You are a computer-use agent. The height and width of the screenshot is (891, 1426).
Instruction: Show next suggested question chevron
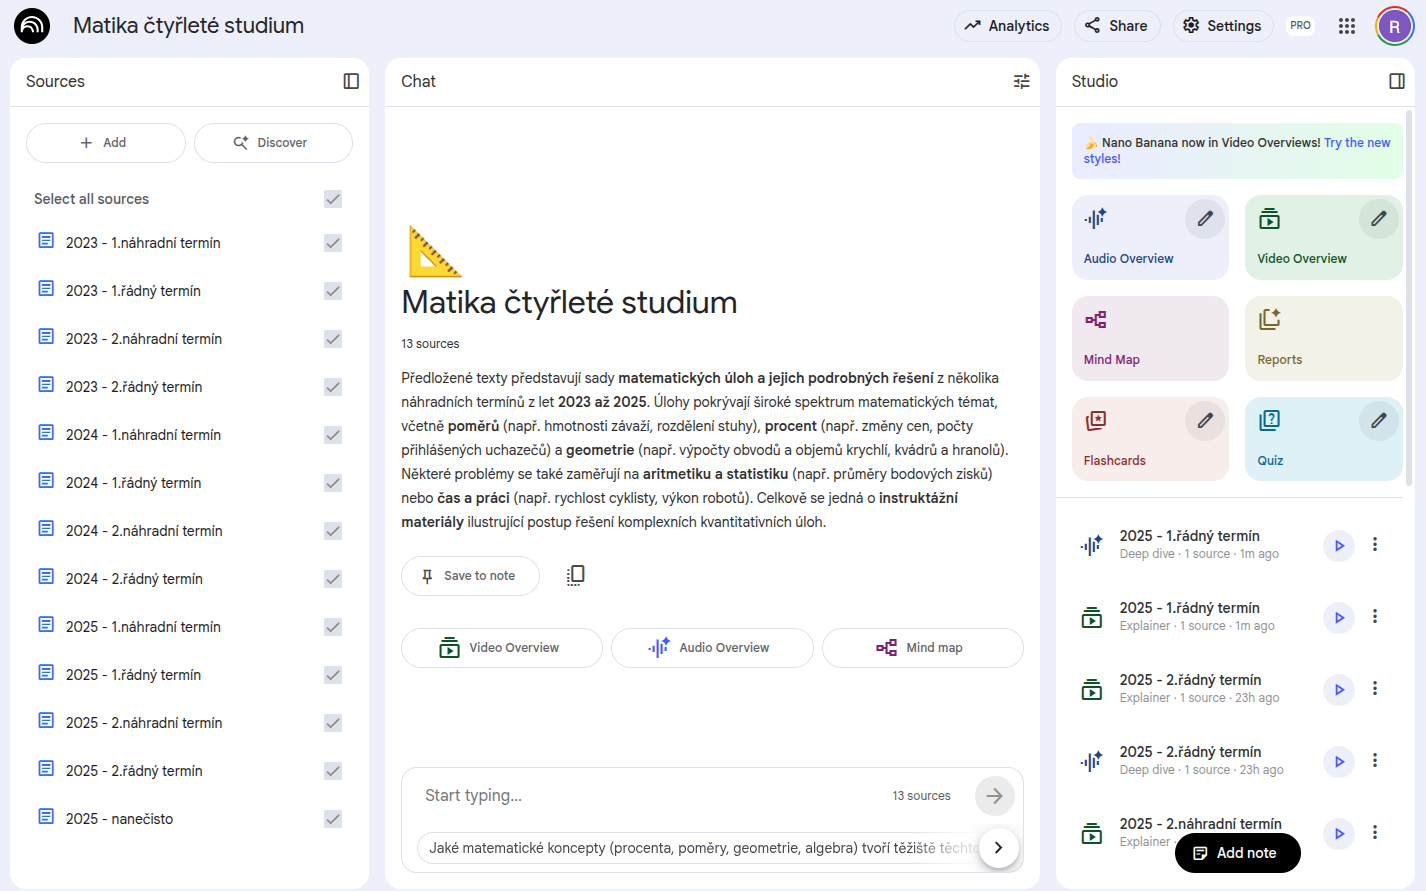pyautogui.click(x=998, y=848)
